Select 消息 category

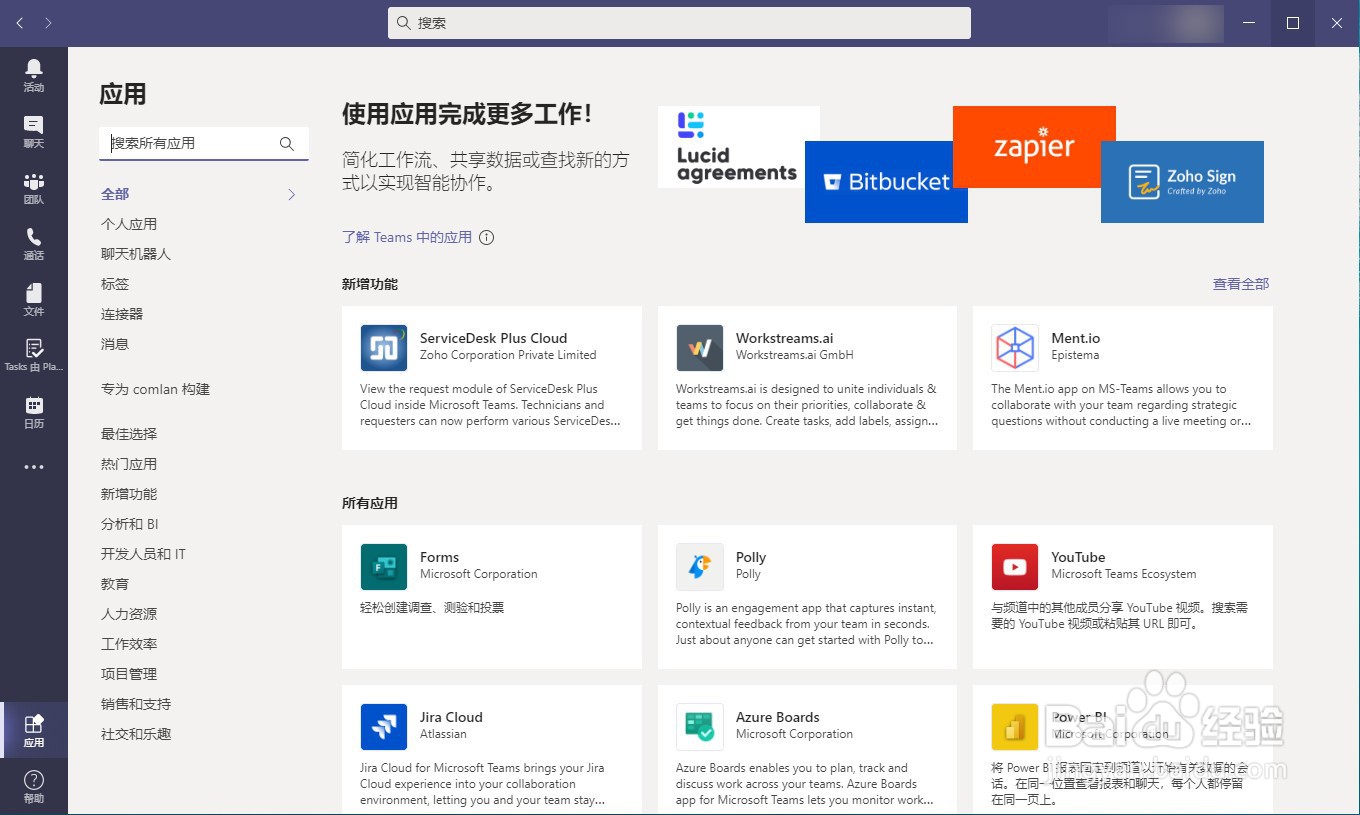(x=115, y=344)
